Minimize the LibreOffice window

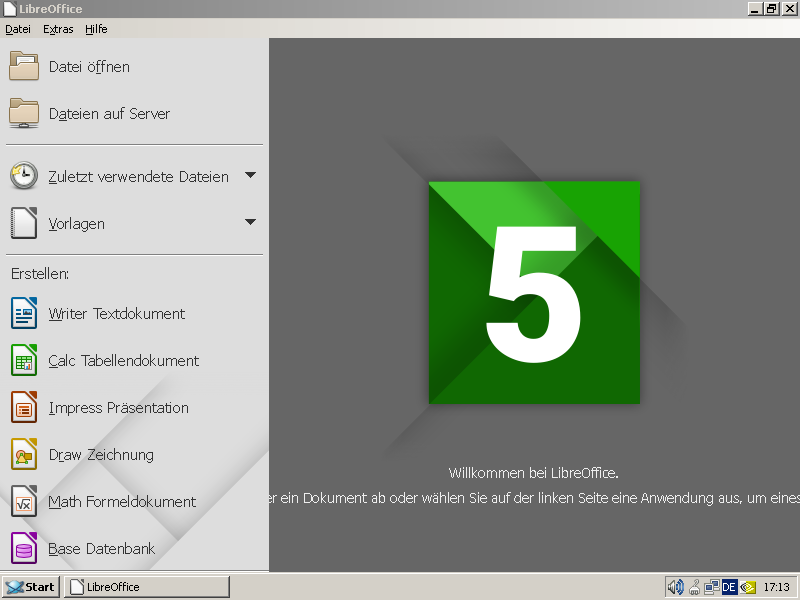755,9
